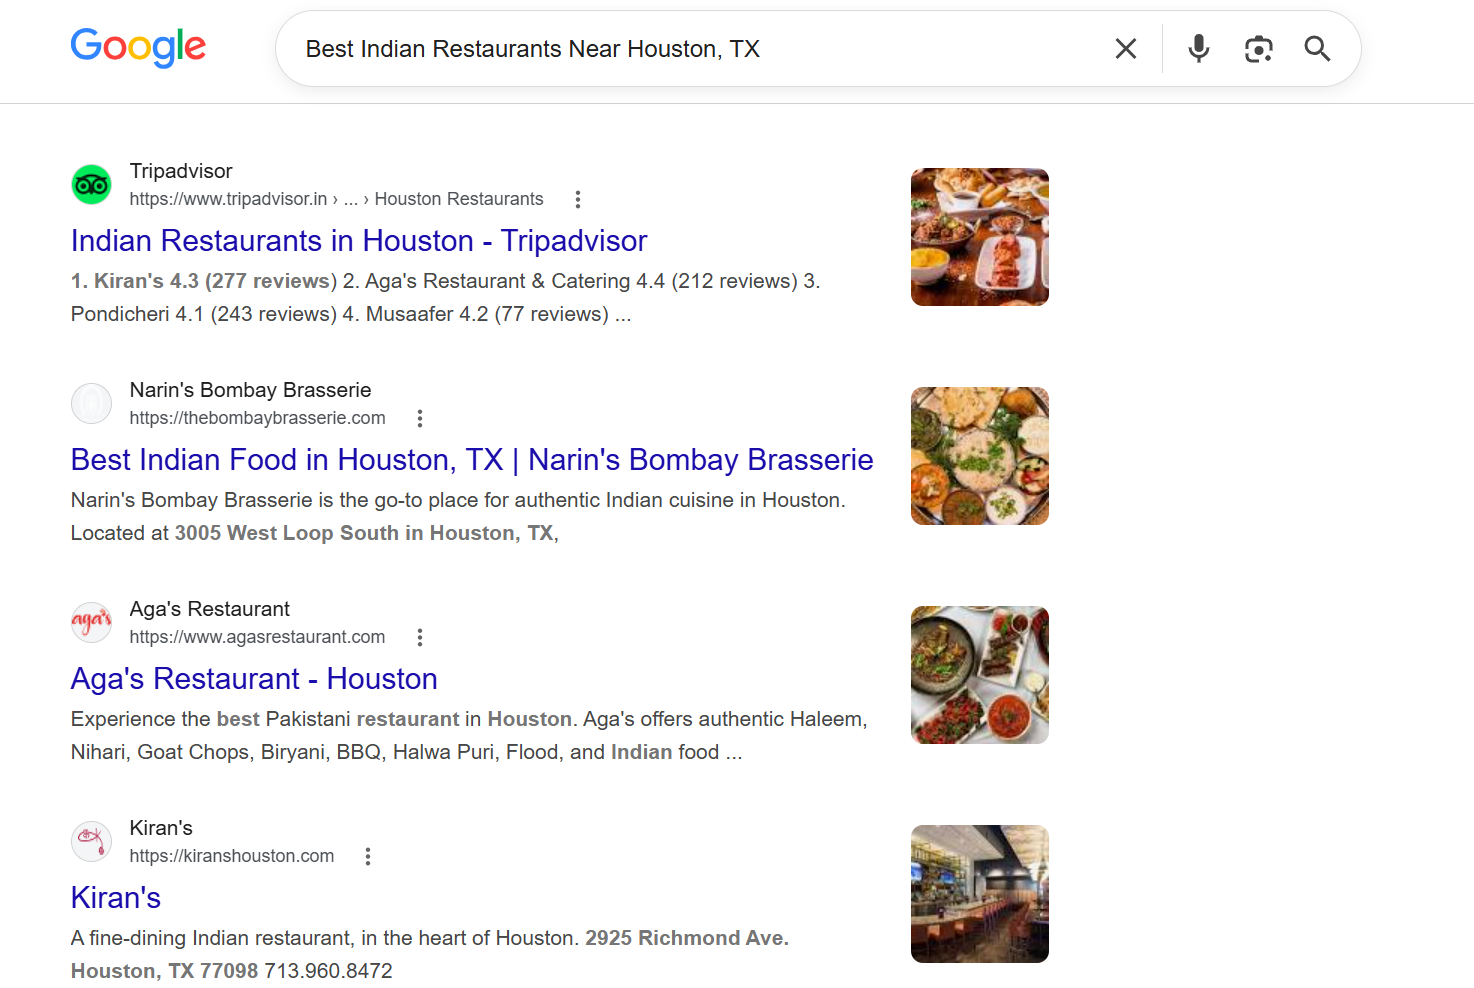Open 'Best Indian Food in Houston, TX' link
The height and width of the screenshot is (988, 1474).
(x=472, y=460)
